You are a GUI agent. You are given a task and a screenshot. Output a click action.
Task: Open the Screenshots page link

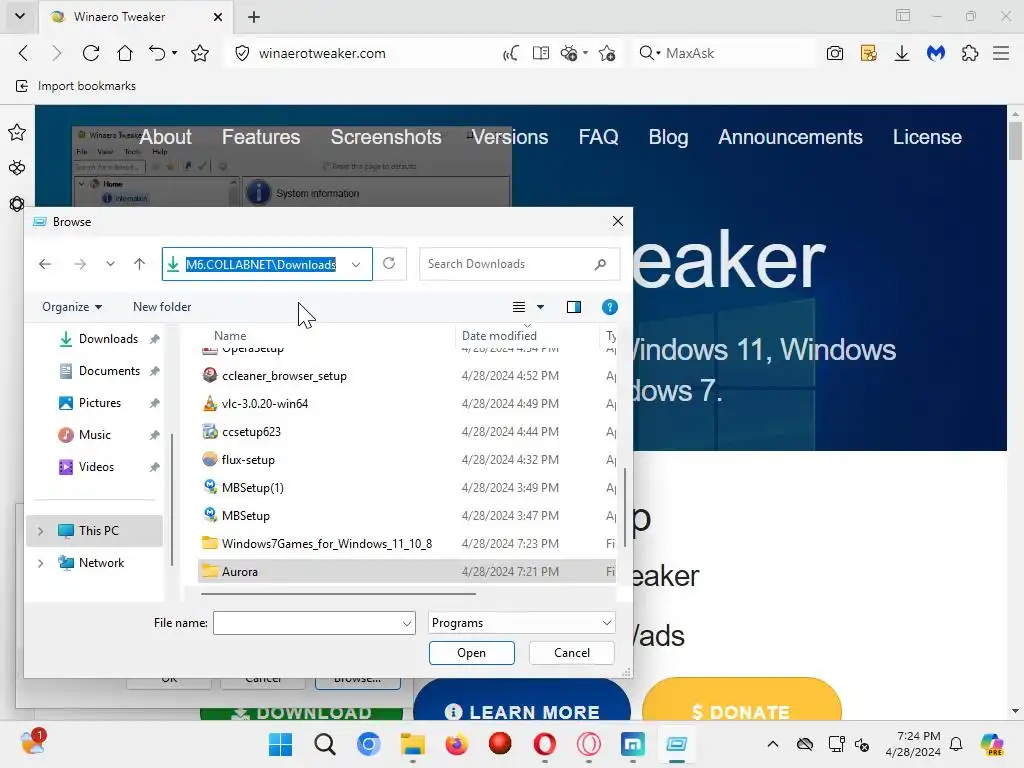[x=386, y=137]
